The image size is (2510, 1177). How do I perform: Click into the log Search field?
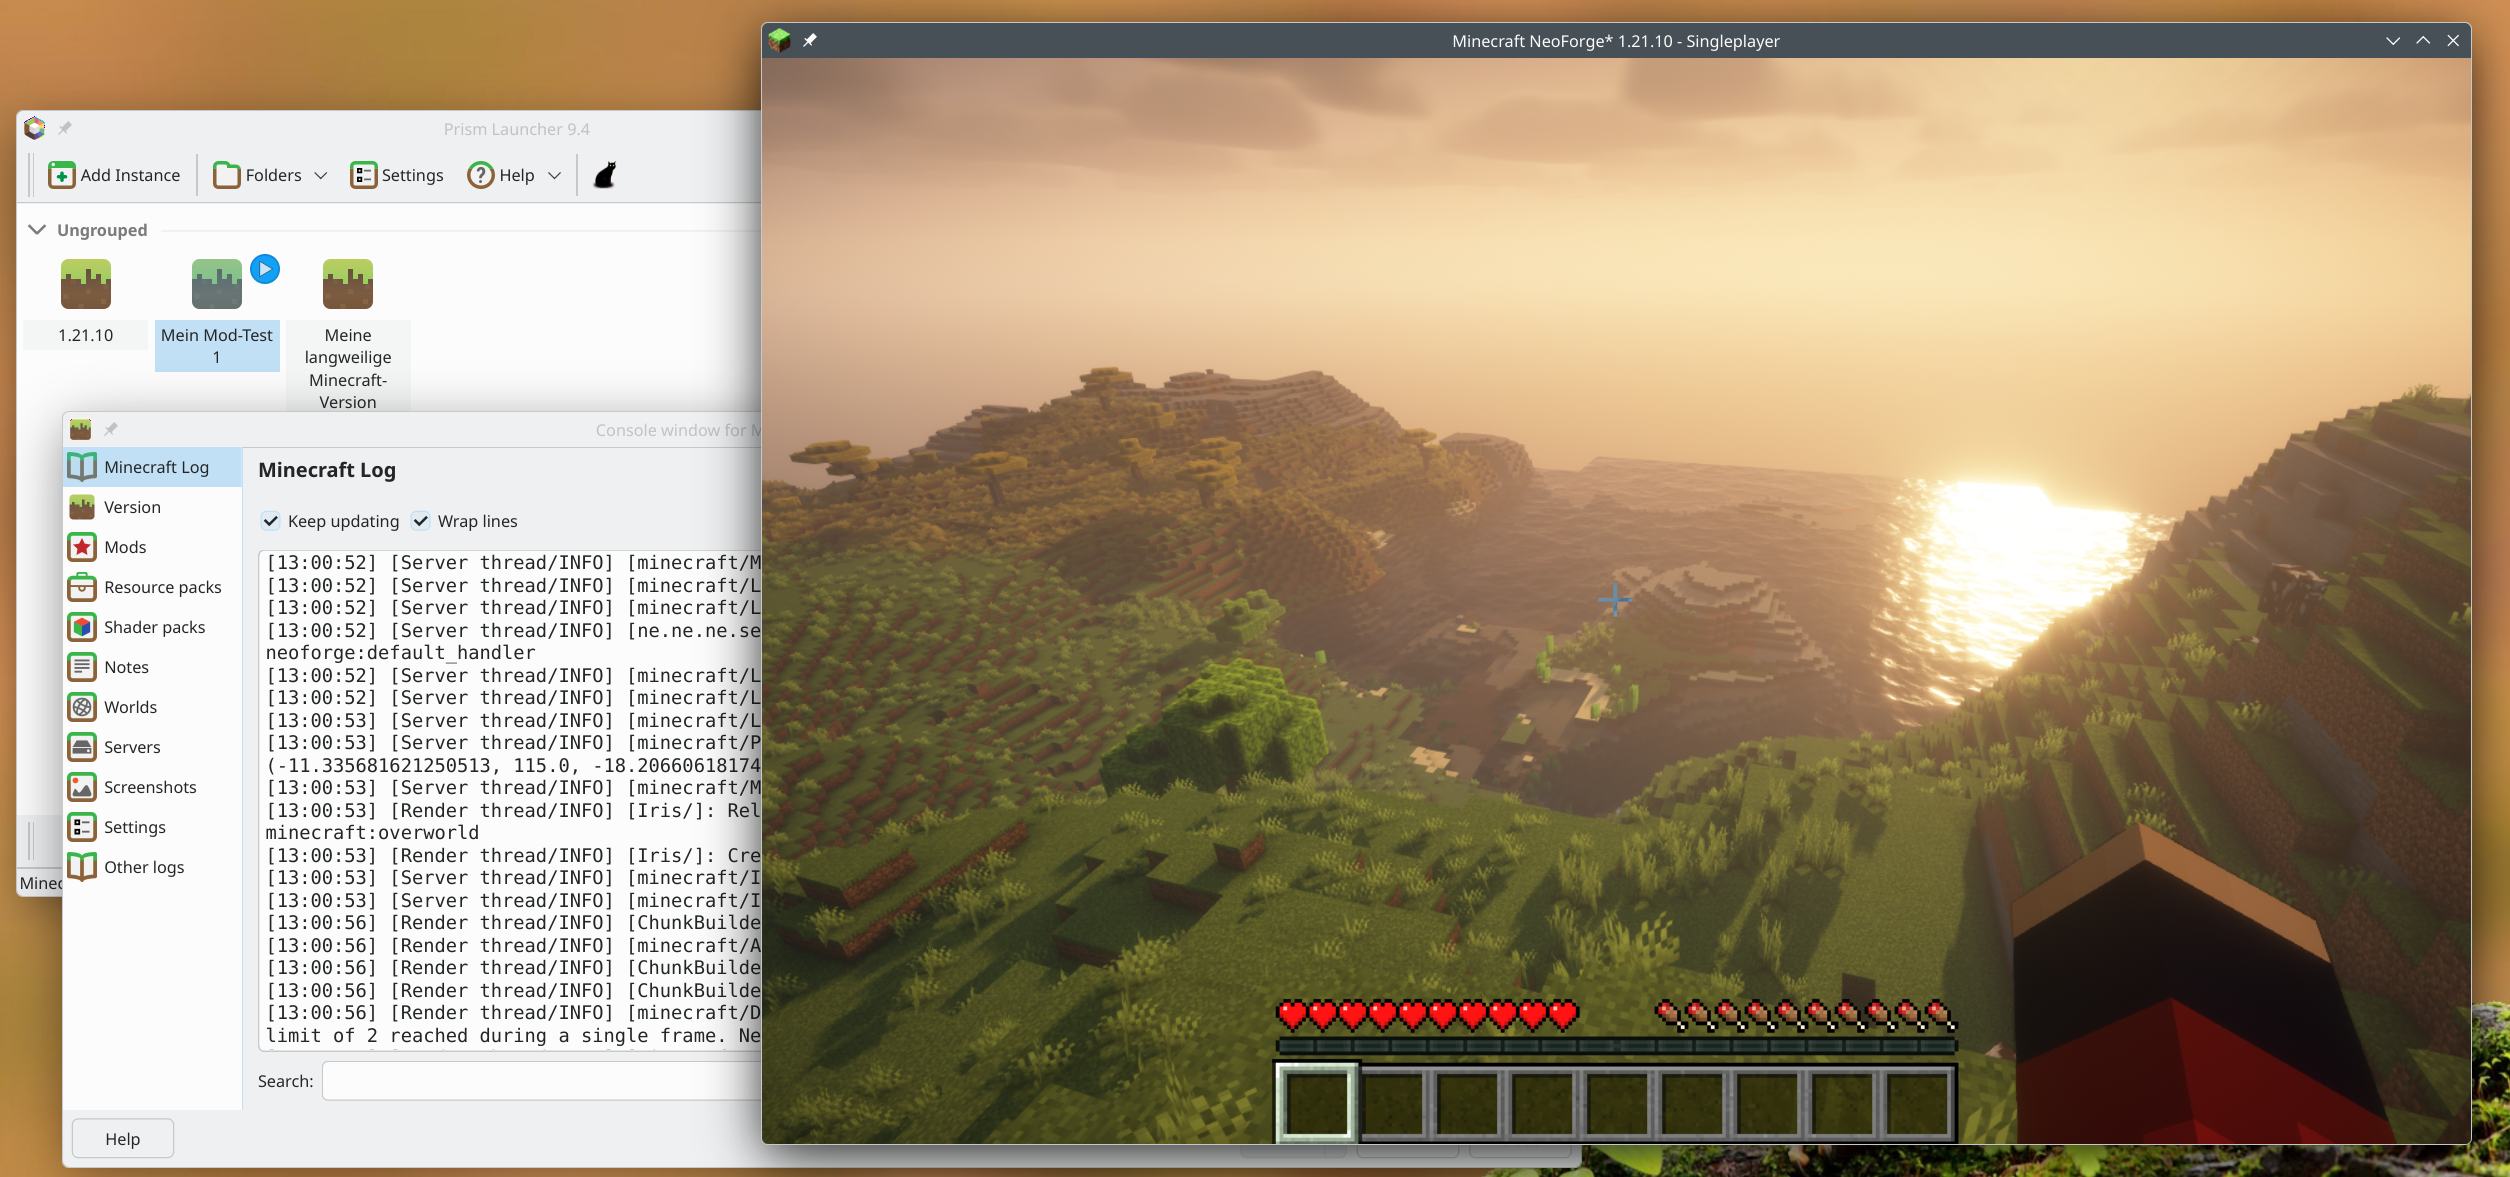(x=540, y=1081)
